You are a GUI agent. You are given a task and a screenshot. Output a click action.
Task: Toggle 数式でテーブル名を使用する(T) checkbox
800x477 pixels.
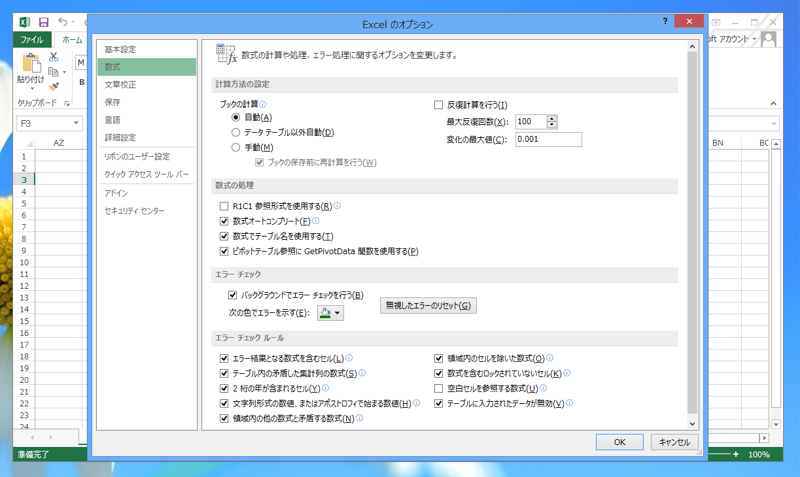coord(224,236)
